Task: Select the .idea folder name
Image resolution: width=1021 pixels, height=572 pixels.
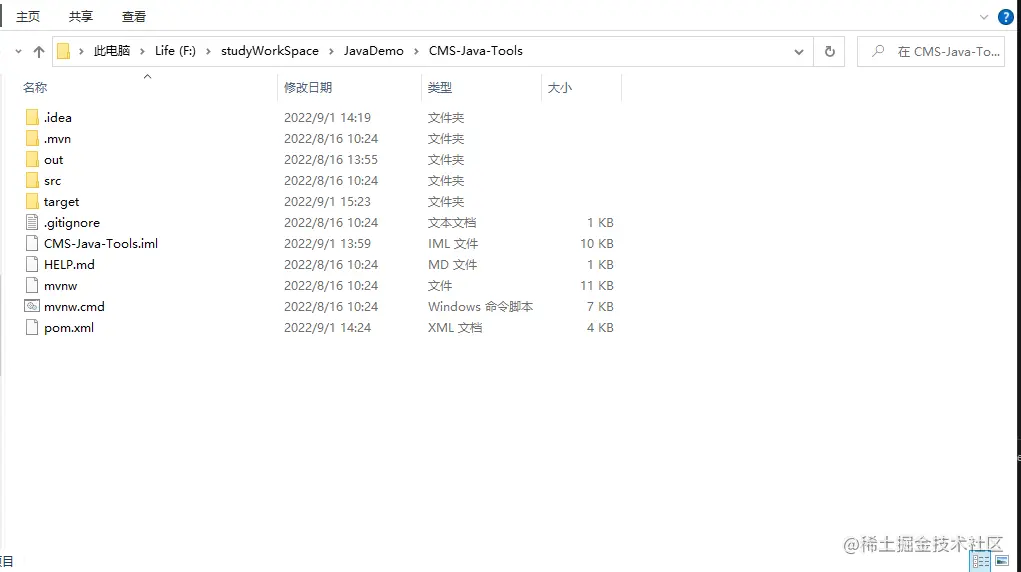Action: (58, 117)
